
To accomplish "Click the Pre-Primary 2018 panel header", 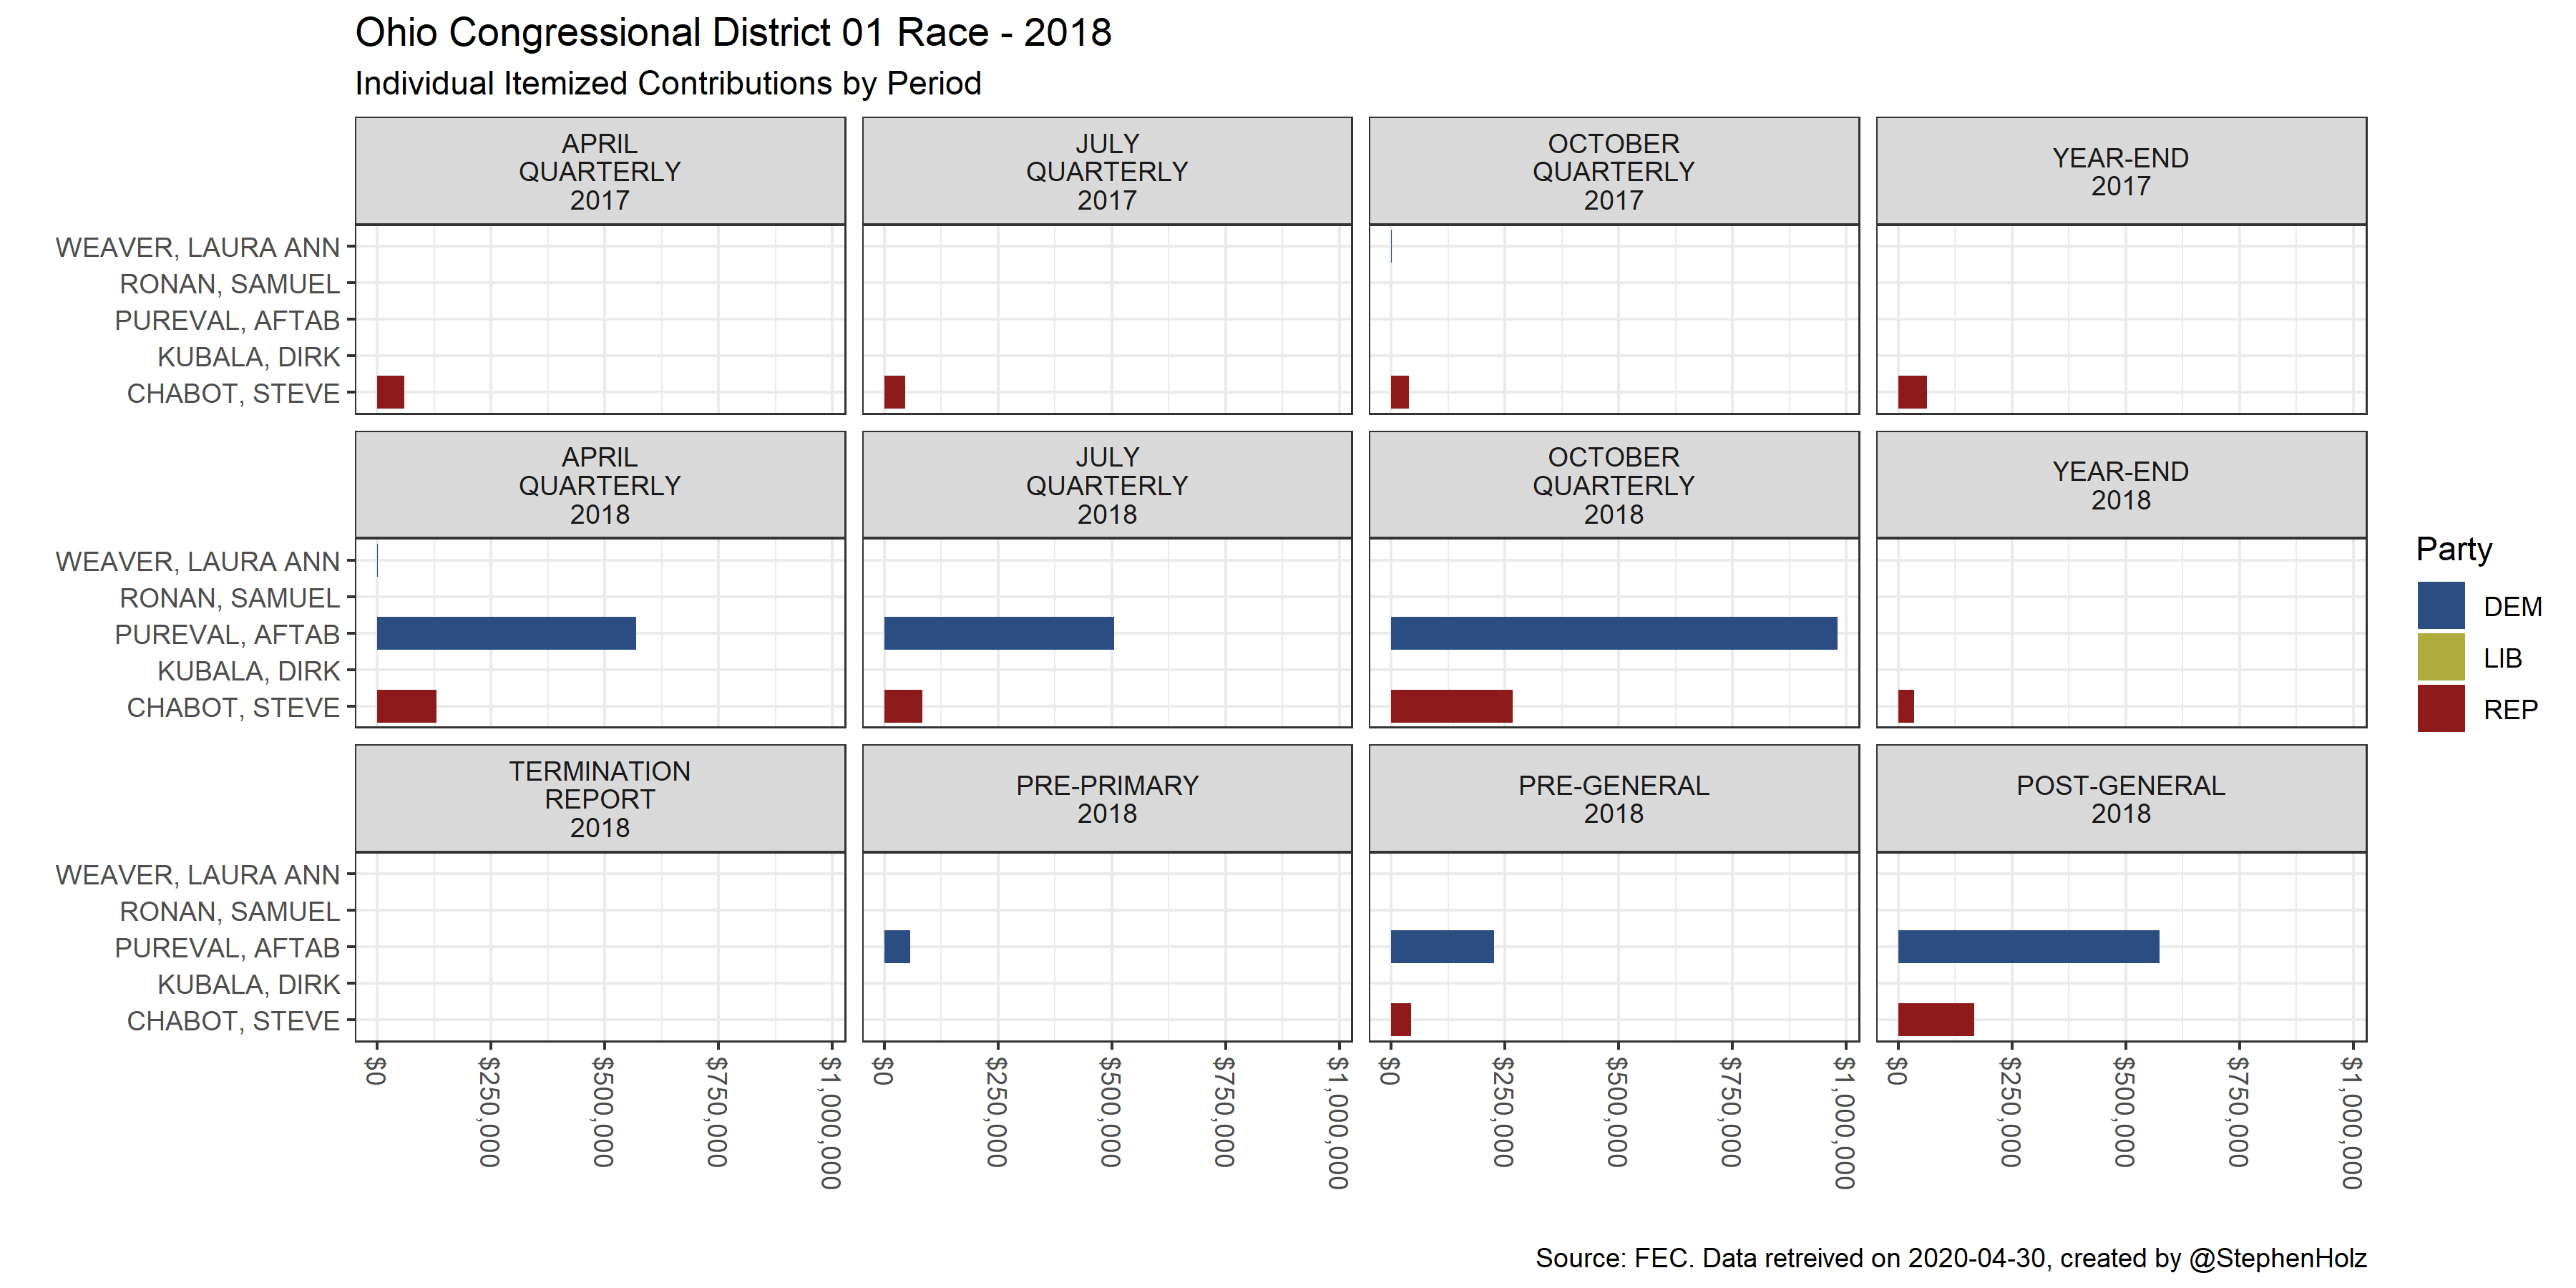I will [x=1107, y=799].
